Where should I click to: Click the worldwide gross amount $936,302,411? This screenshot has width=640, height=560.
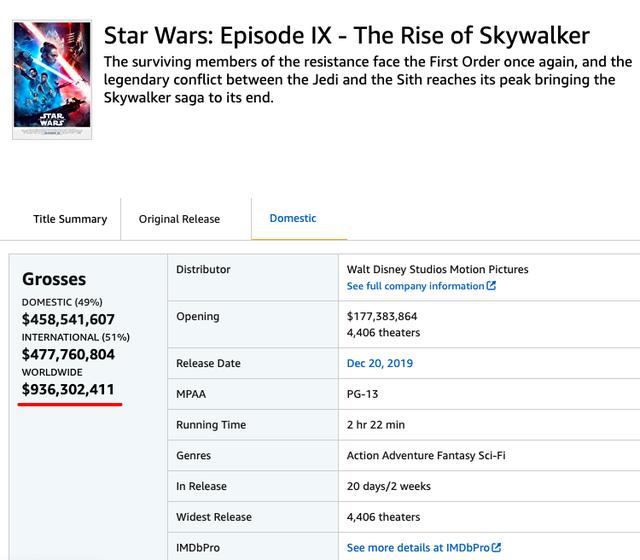tap(68, 389)
